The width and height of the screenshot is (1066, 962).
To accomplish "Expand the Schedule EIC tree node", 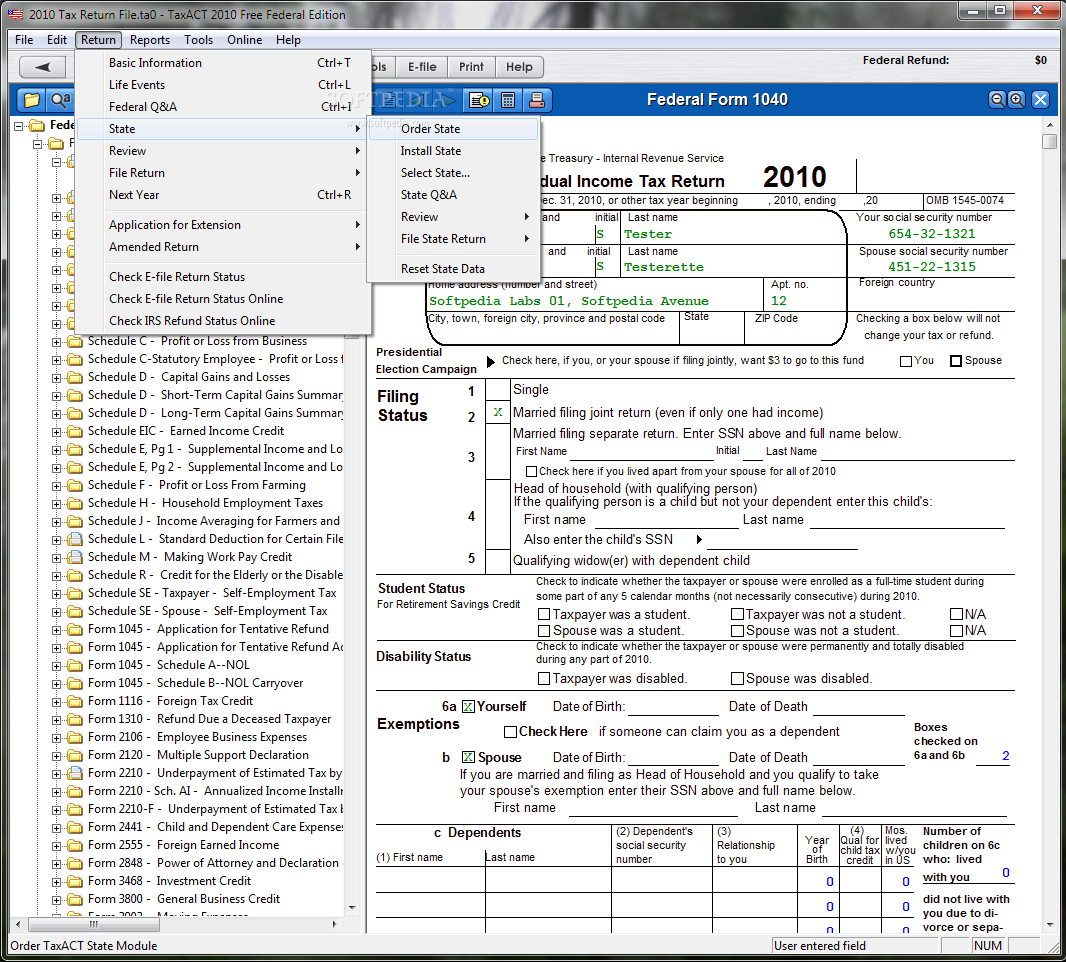I will [x=56, y=432].
